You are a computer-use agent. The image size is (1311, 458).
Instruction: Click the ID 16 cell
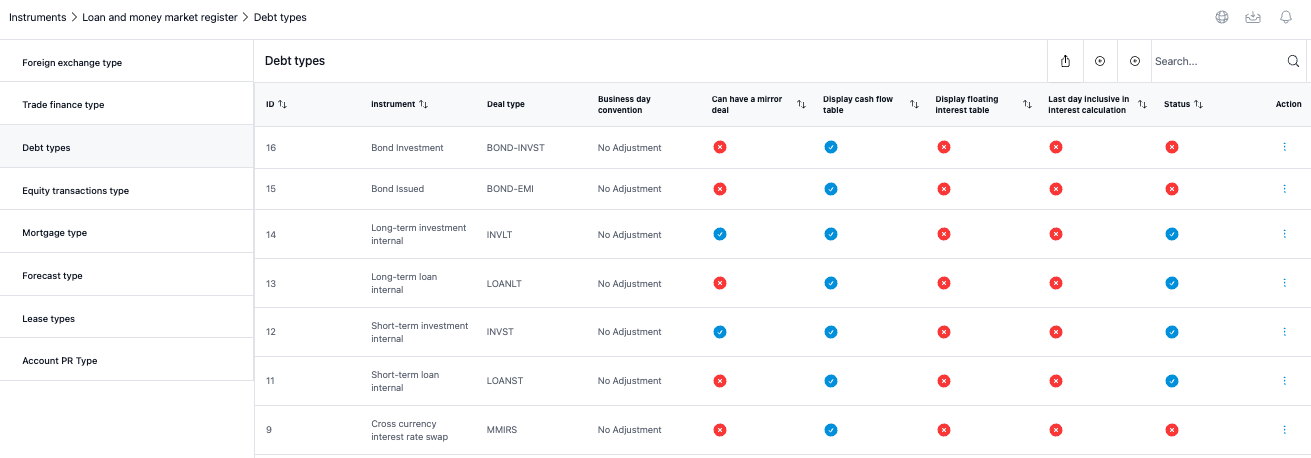click(271, 148)
